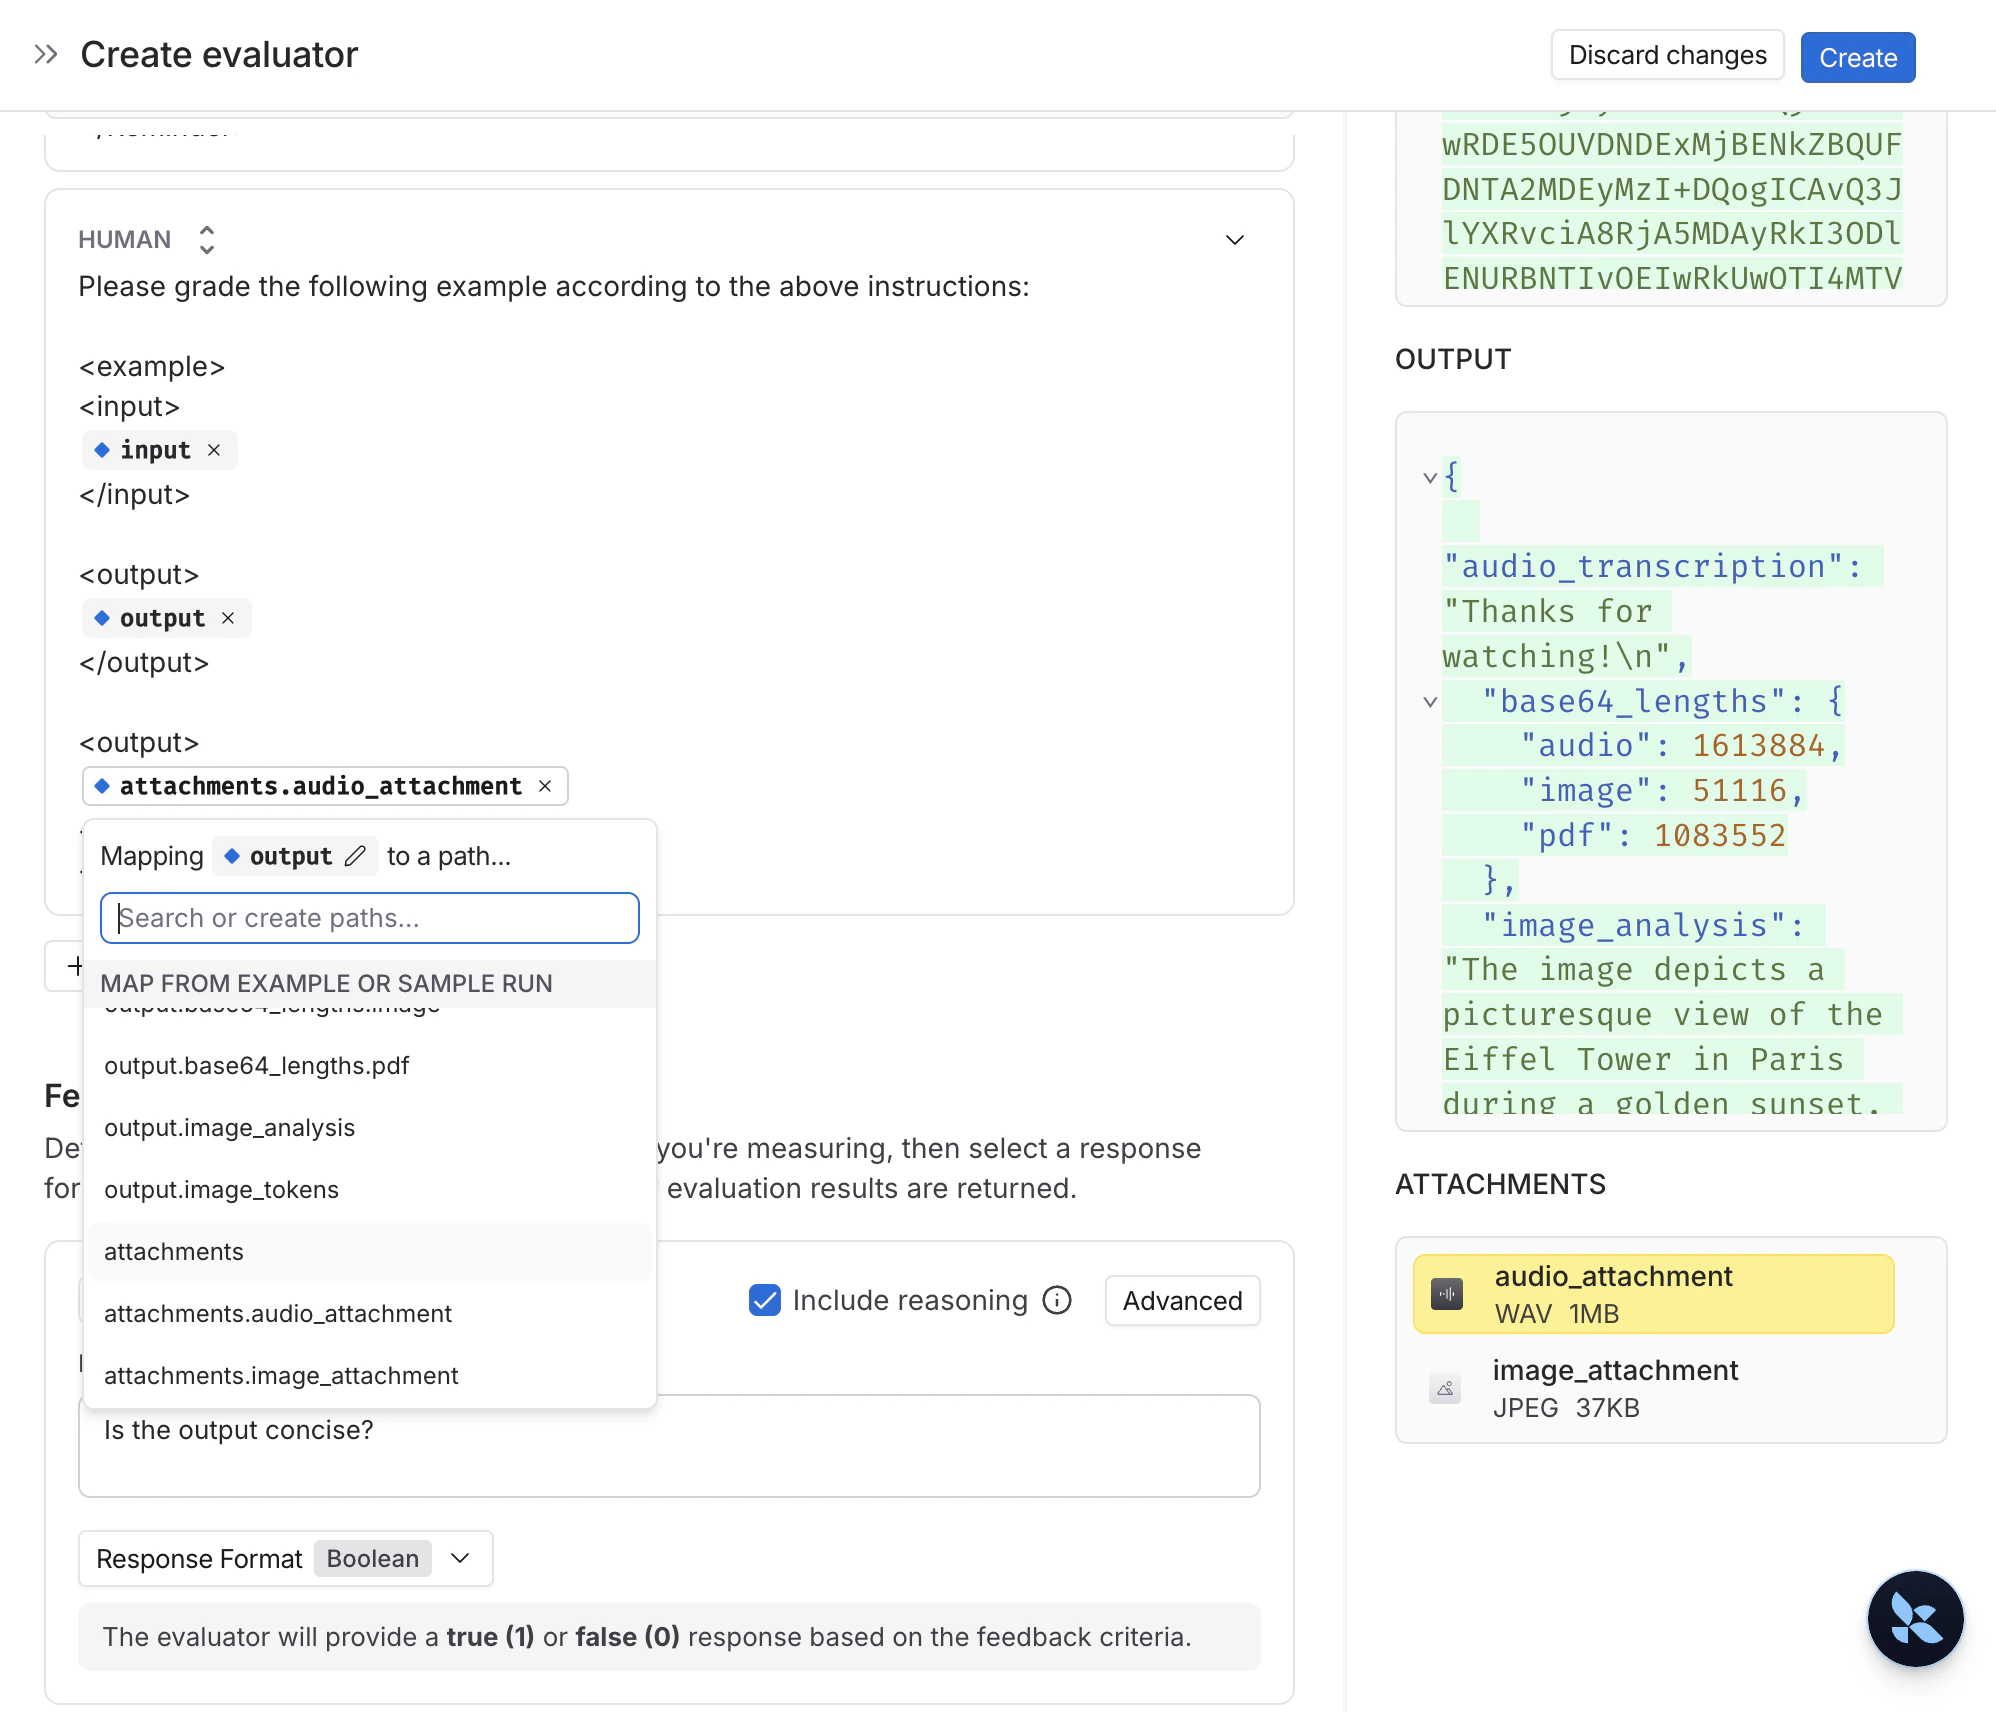This screenshot has height=1712, width=1996.
Task: Click the search or create paths field
Action: [x=368, y=918]
